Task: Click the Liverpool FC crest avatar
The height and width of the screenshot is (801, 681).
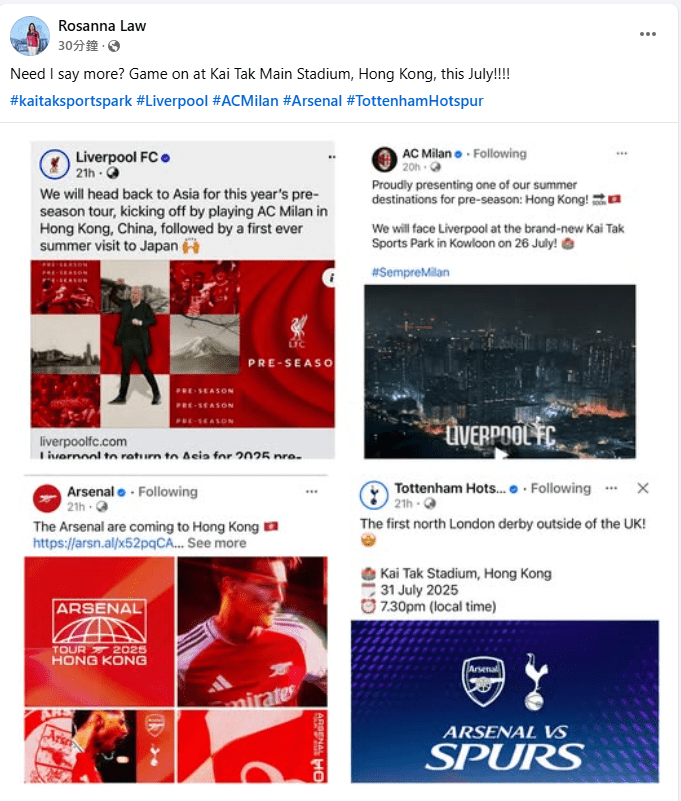Action: [x=54, y=163]
